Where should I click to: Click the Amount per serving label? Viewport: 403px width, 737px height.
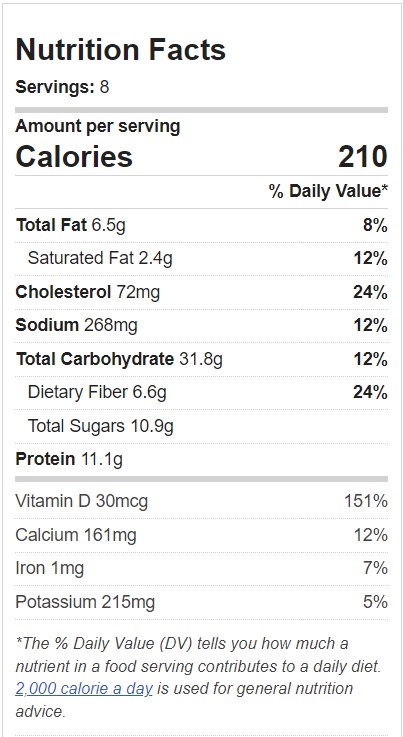coord(98,126)
